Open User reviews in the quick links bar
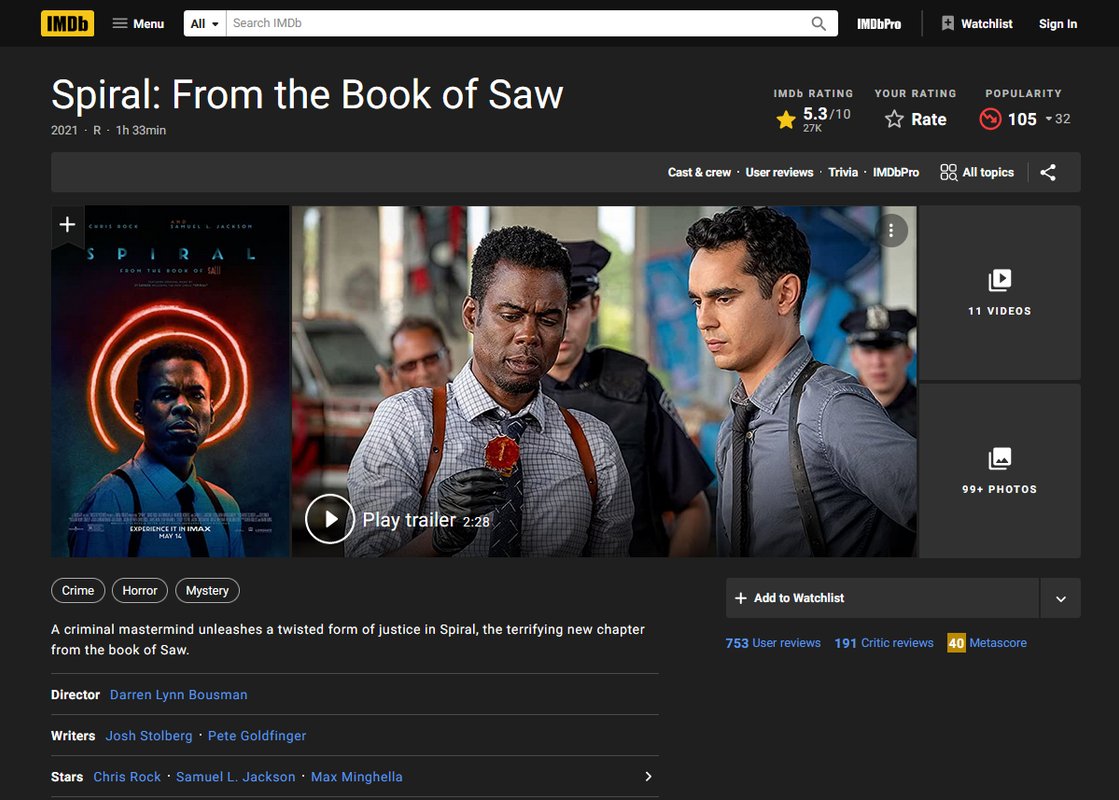The image size is (1119, 800). tap(779, 172)
